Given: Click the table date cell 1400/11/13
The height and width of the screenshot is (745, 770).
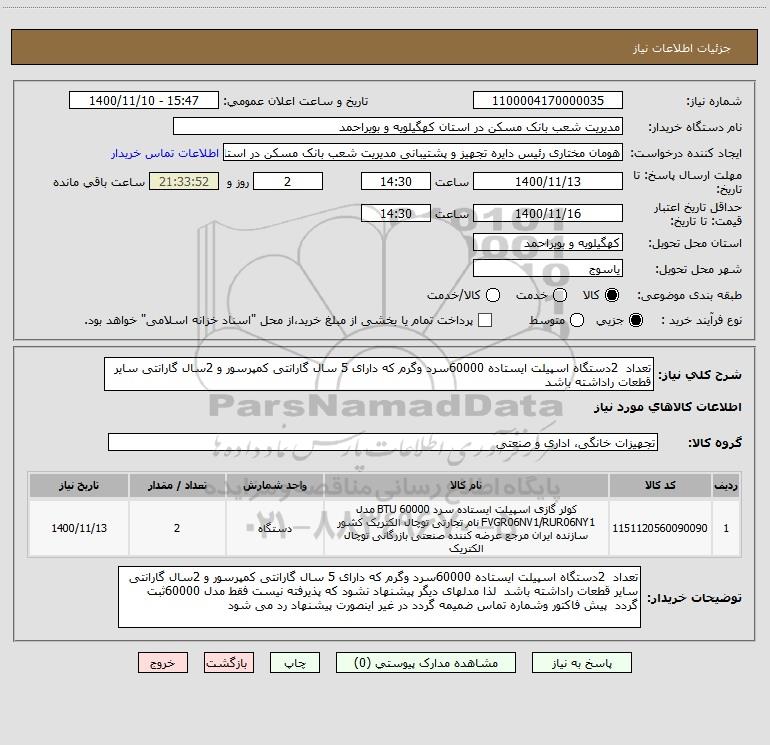Looking at the screenshot, I should click(79, 528).
